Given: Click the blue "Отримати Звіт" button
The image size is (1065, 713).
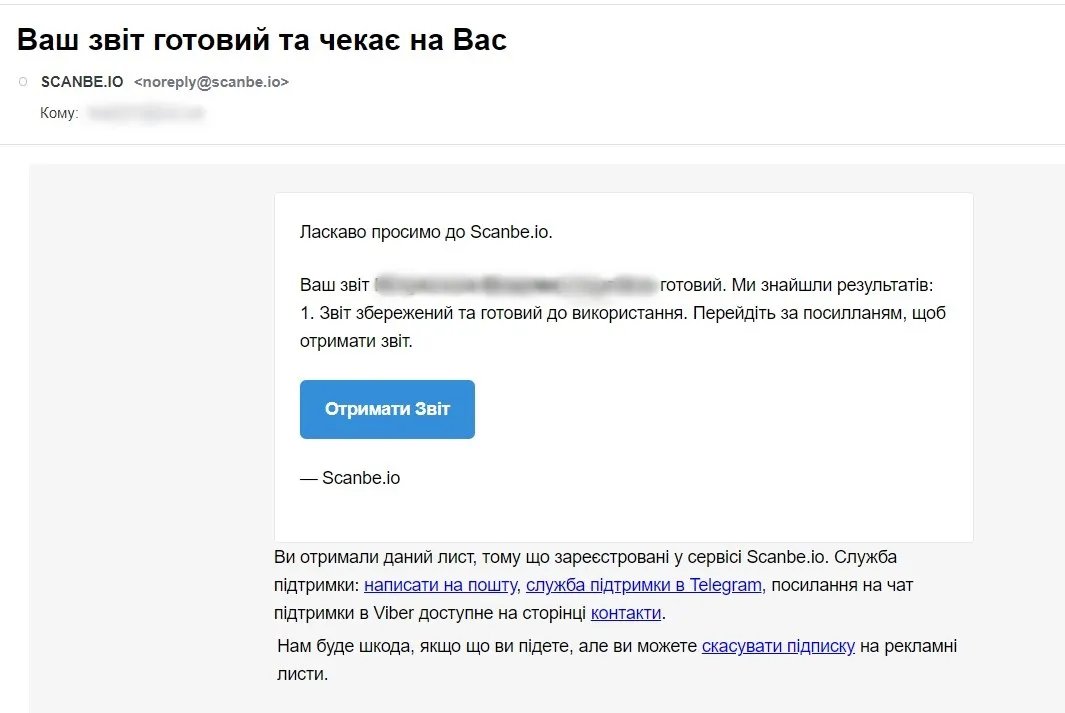Looking at the screenshot, I should 387,409.
